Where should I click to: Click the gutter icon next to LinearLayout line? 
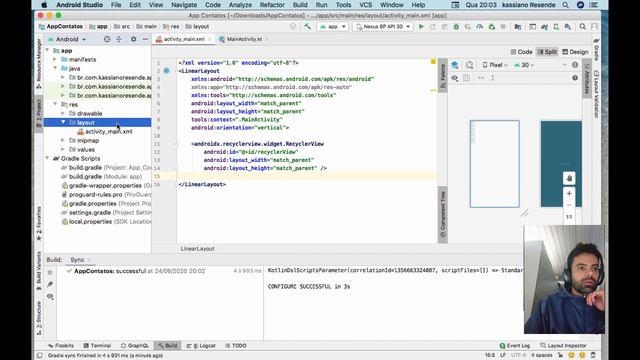point(167,71)
